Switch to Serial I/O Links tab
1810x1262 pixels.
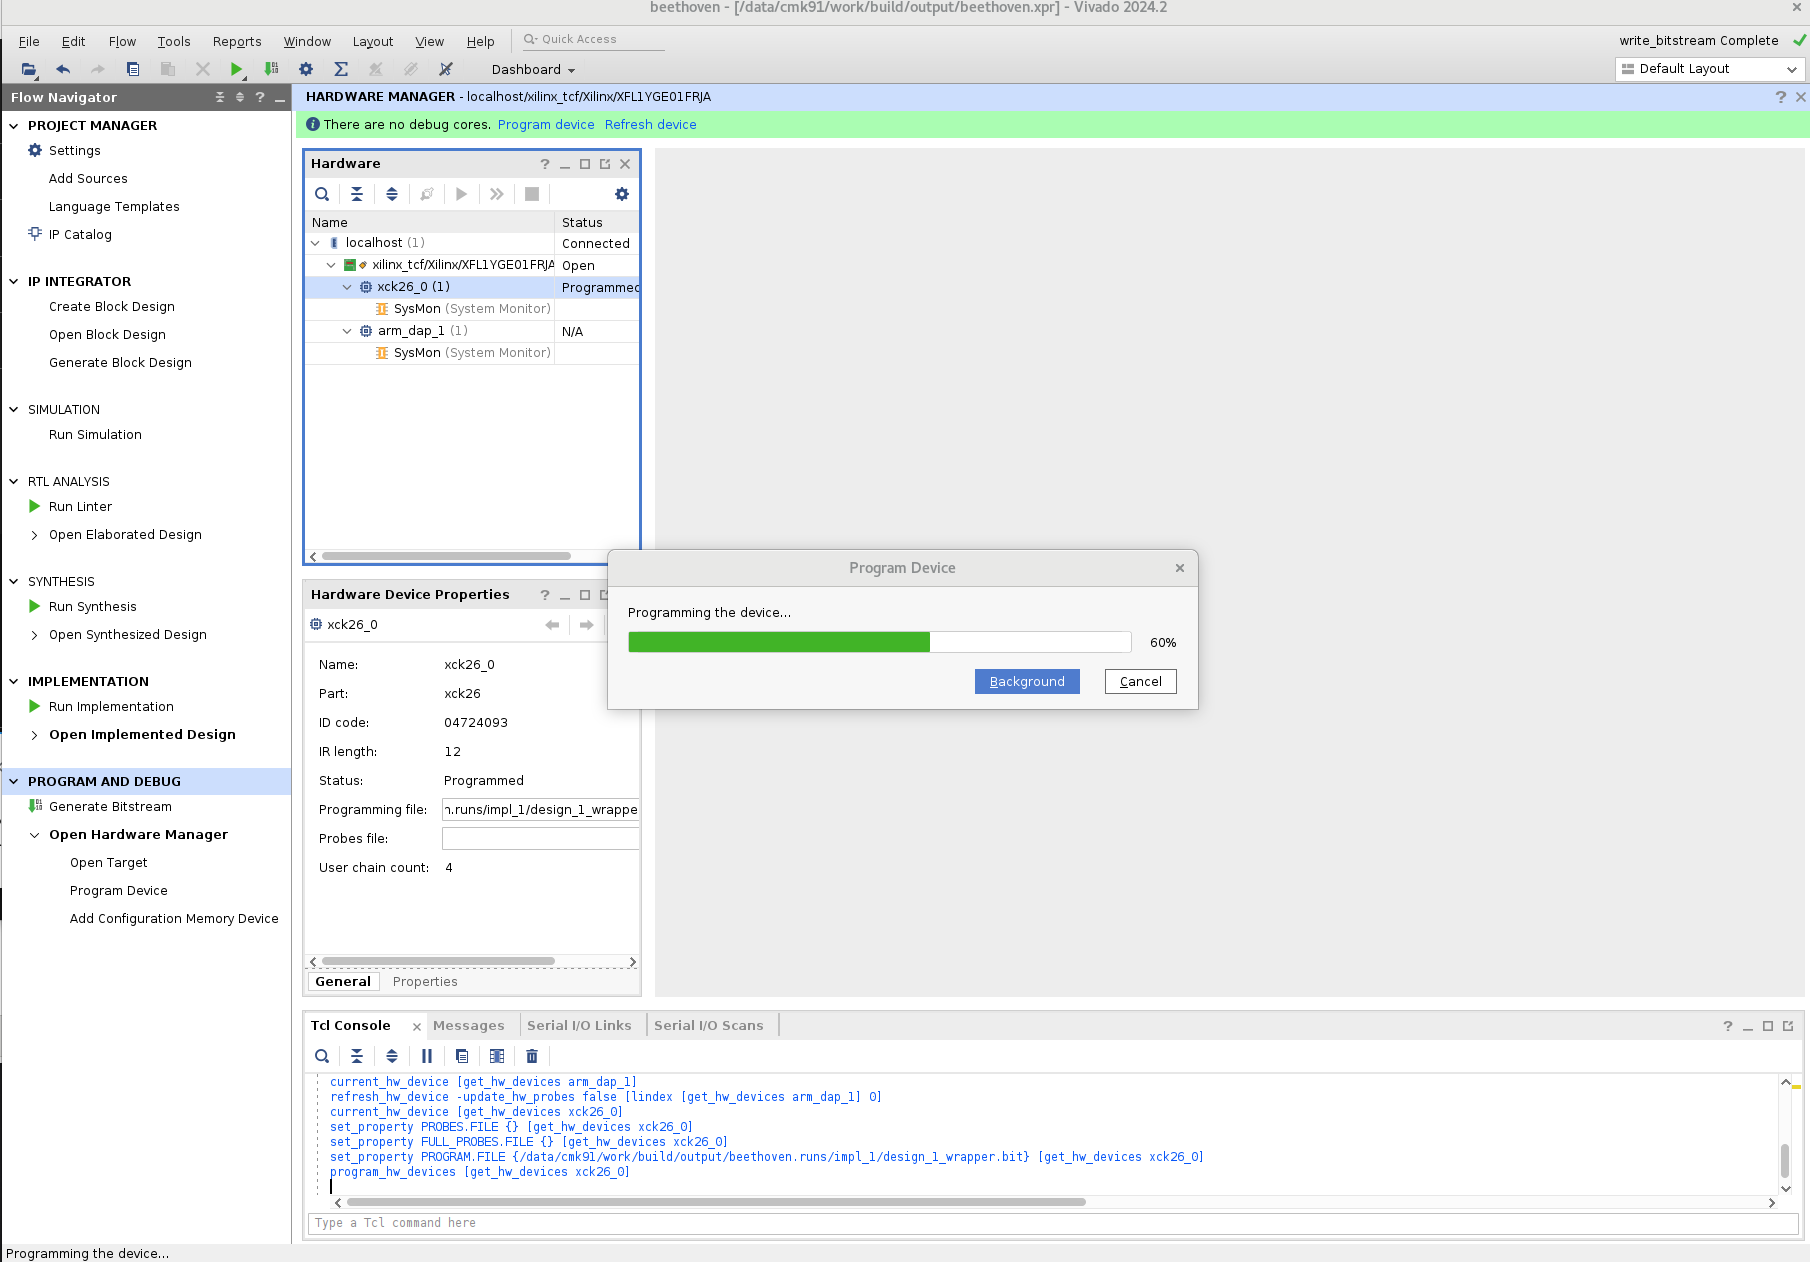(x=579, y=1025)
